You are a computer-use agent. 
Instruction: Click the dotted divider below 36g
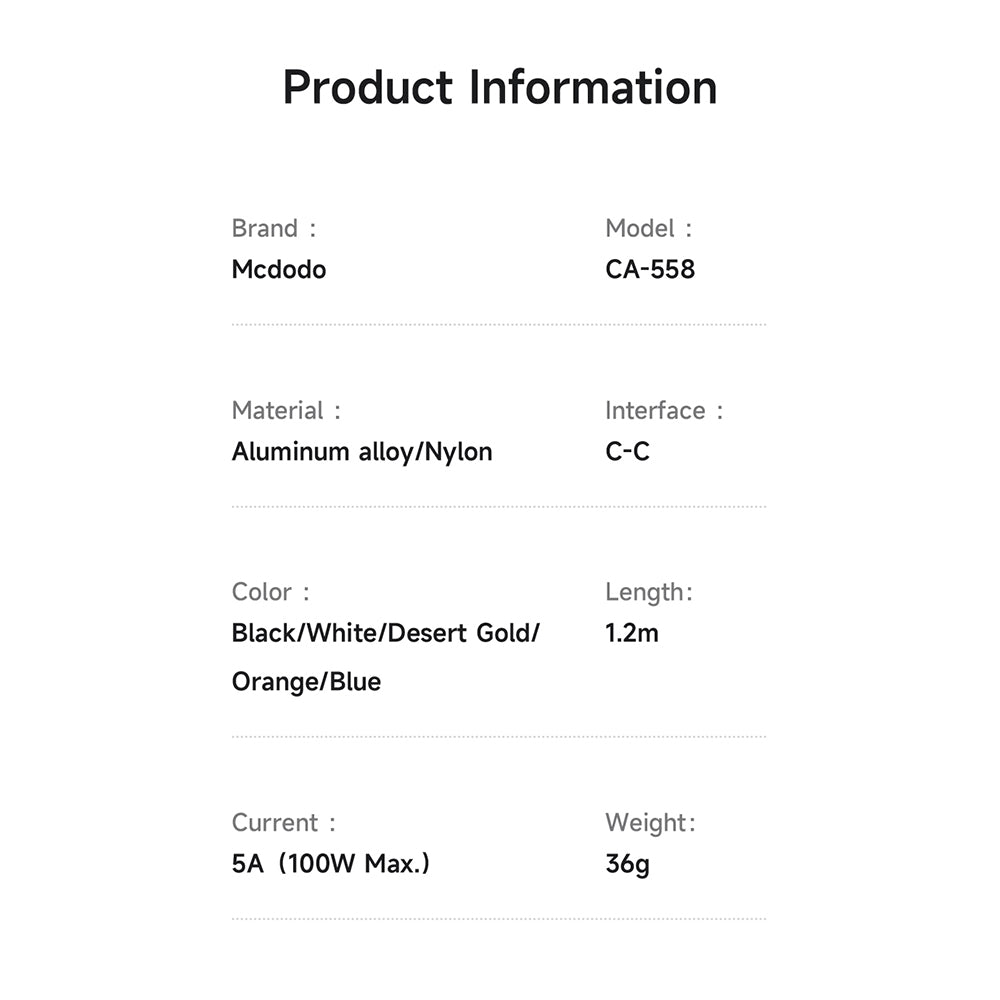tap(499, 919)
